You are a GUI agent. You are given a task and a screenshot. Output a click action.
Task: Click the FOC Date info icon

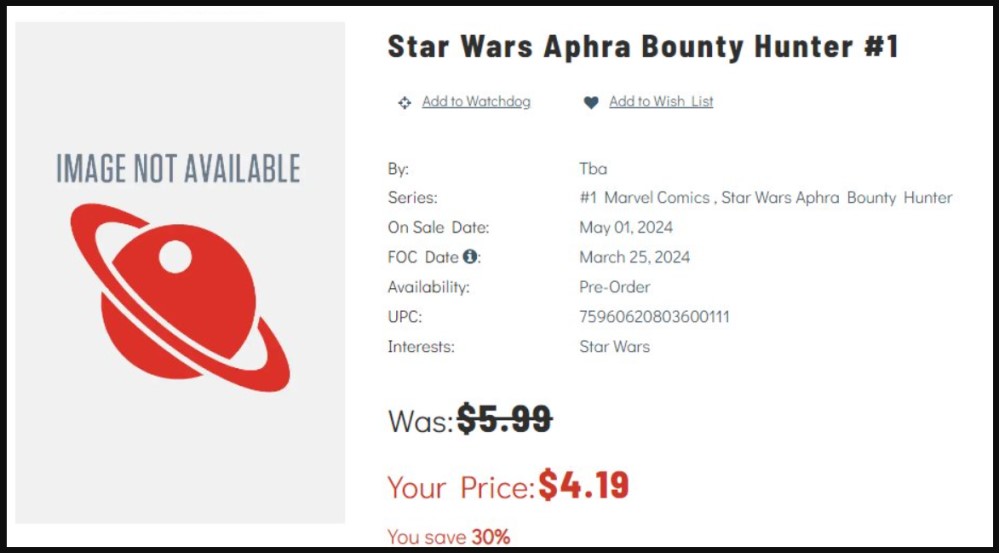click(469, 257)
